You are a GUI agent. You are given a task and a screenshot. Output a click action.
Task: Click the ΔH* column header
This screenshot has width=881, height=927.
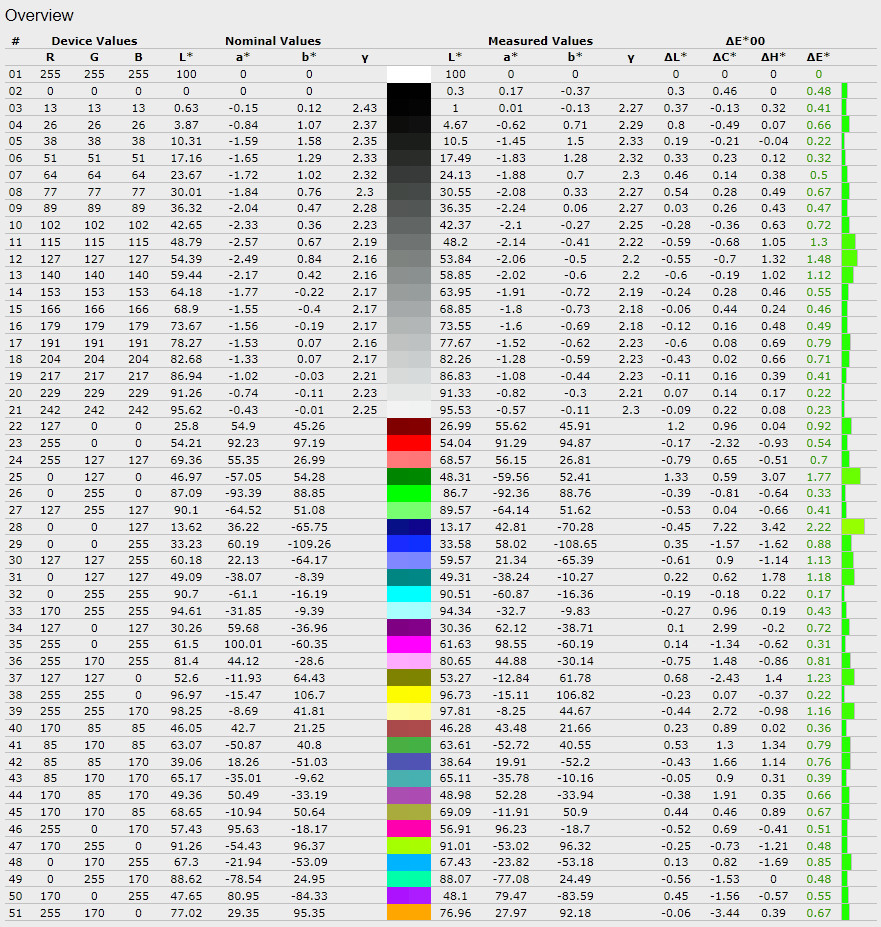pyautogui.click(x=773, y=57)
